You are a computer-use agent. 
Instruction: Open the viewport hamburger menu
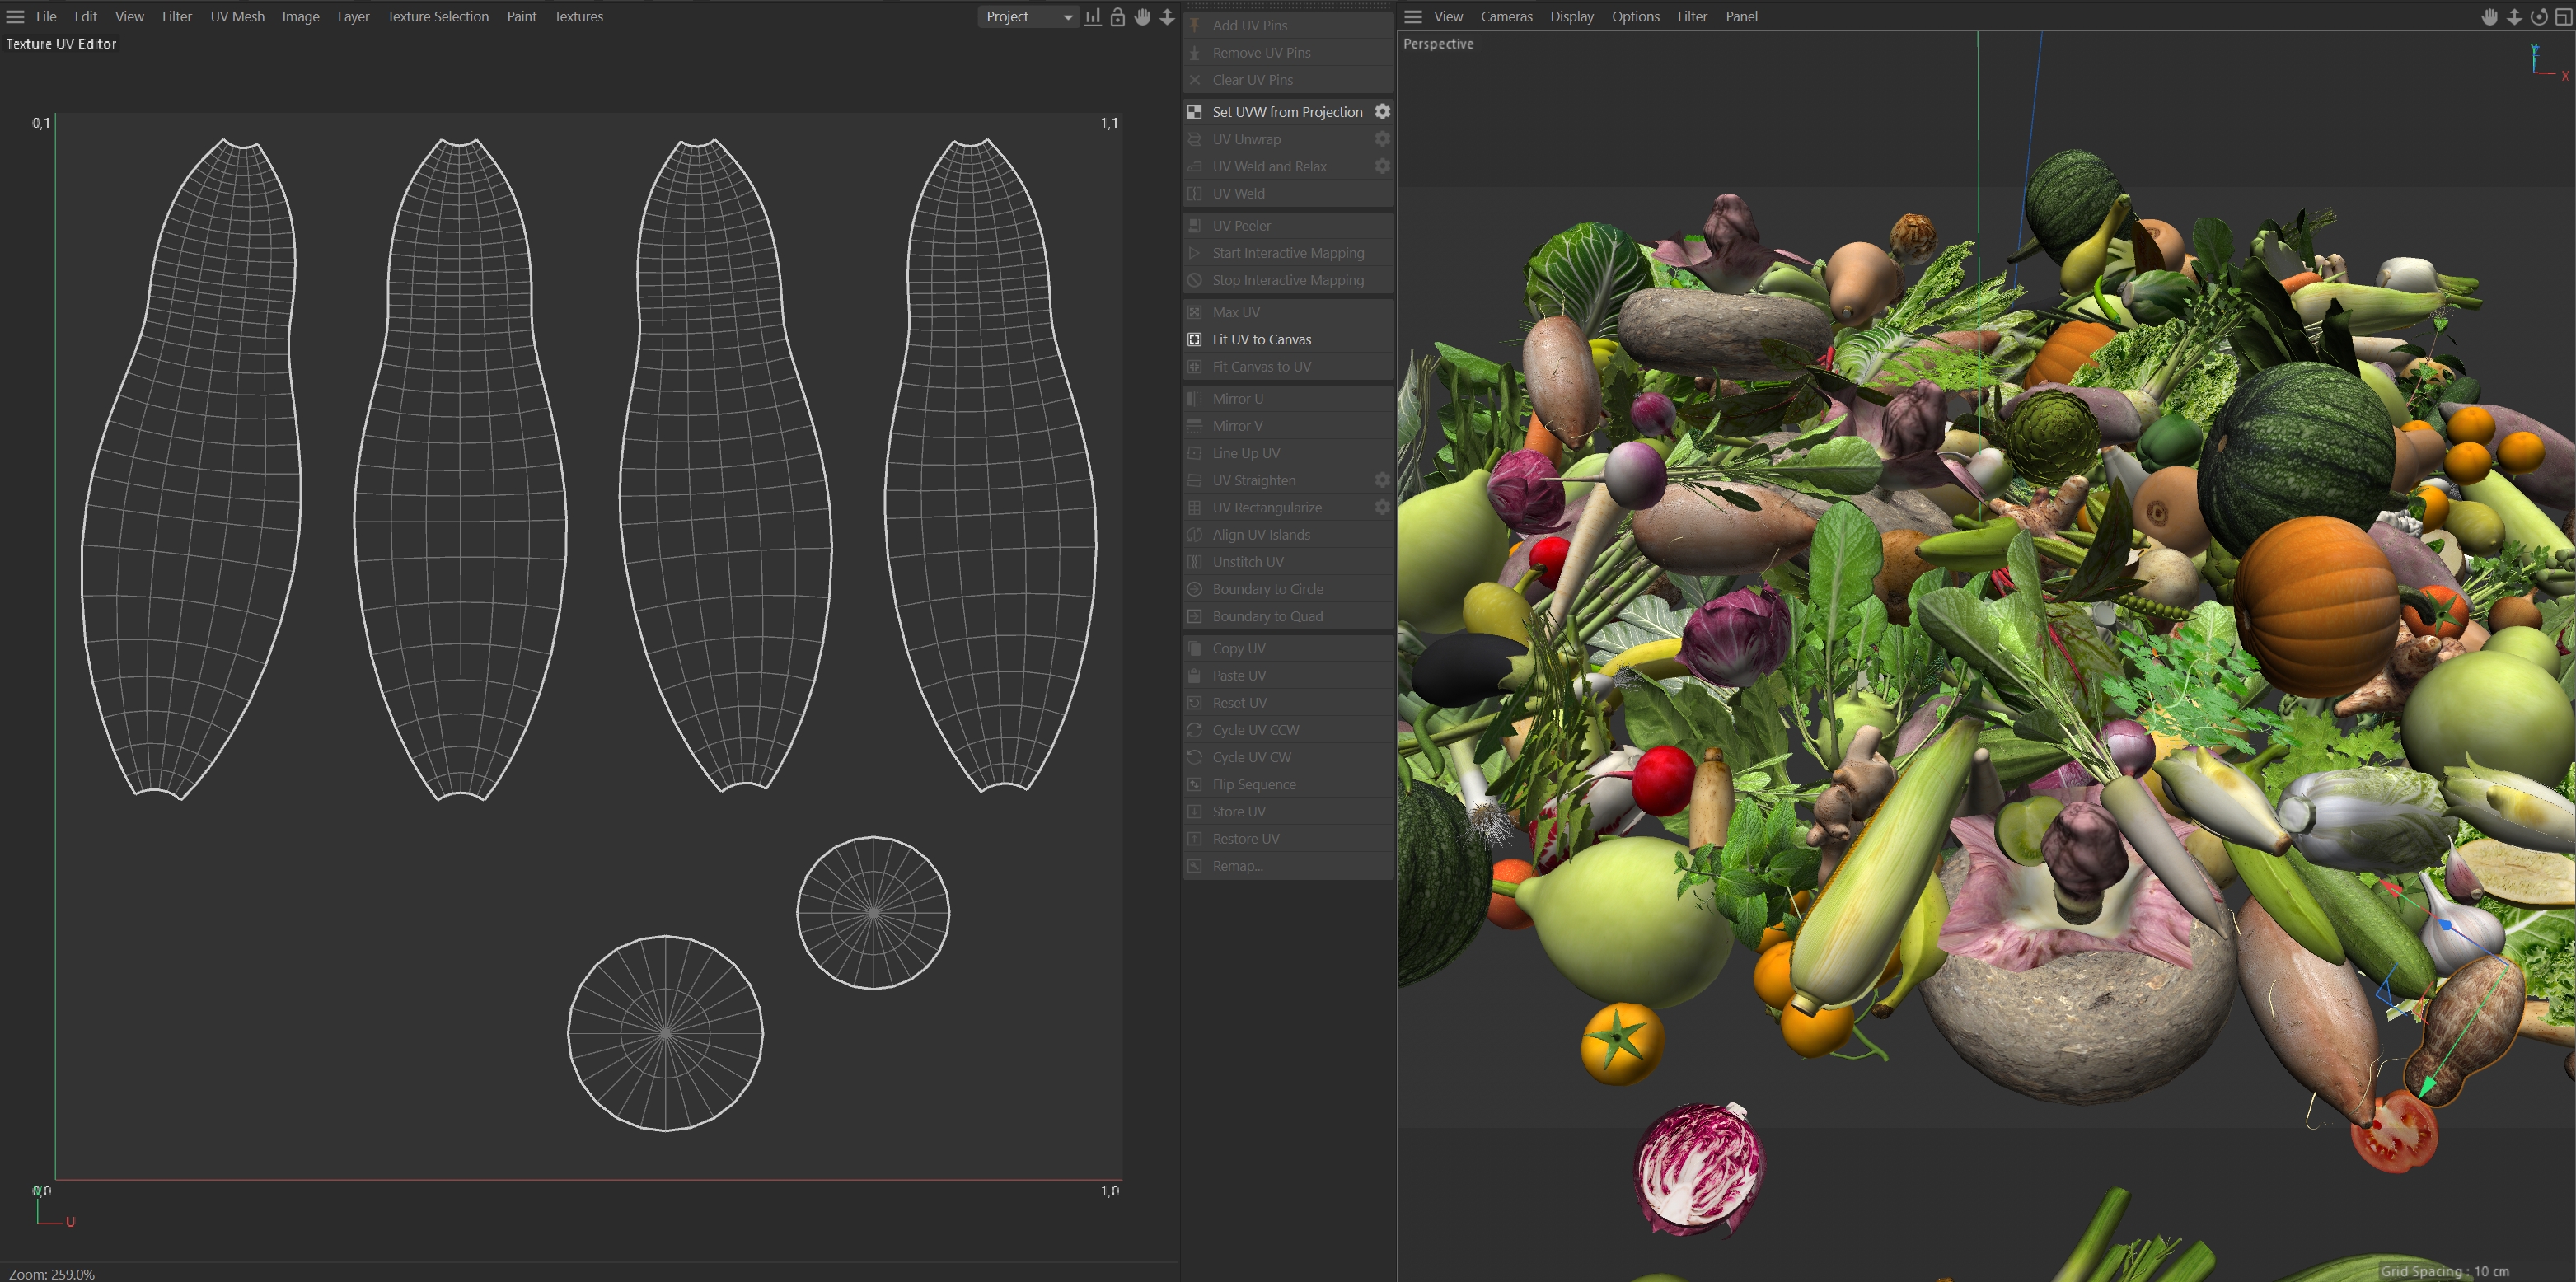pos(1413,17)
